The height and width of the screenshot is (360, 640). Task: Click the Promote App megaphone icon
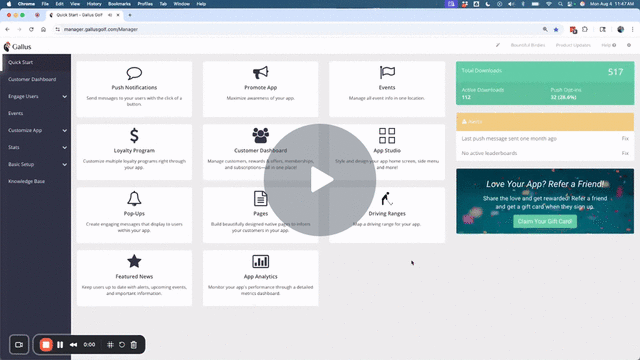(260, 73)
